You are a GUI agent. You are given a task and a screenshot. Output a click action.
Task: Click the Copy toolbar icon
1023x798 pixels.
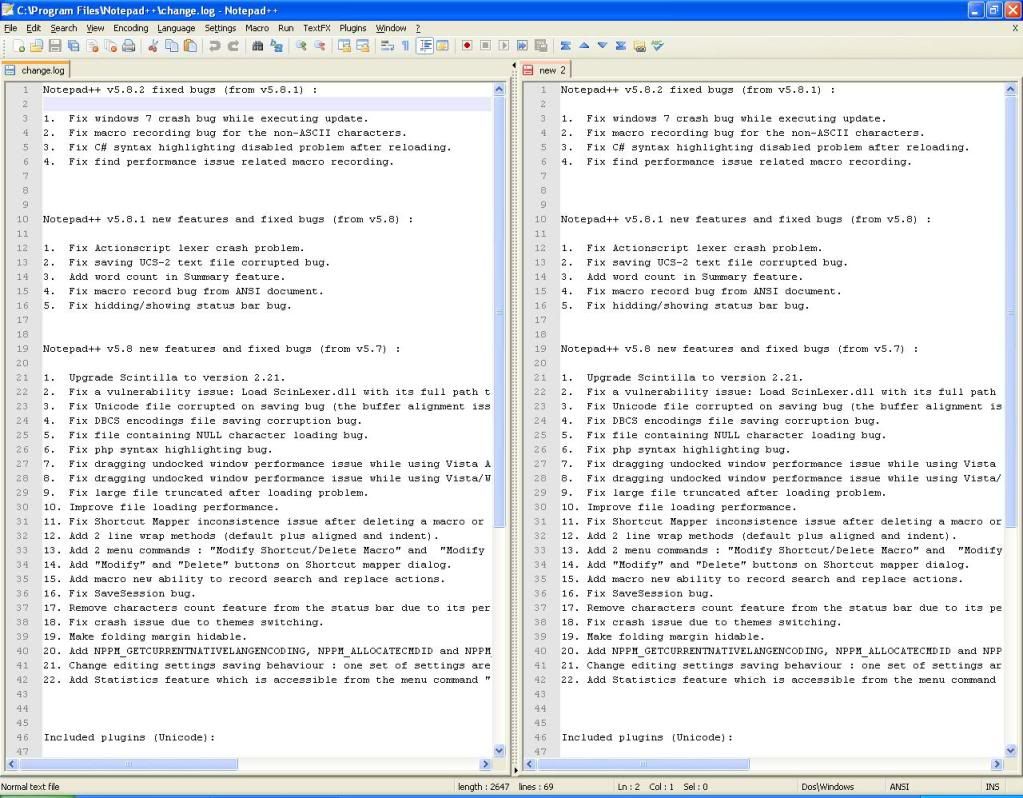tap(172, 46)
